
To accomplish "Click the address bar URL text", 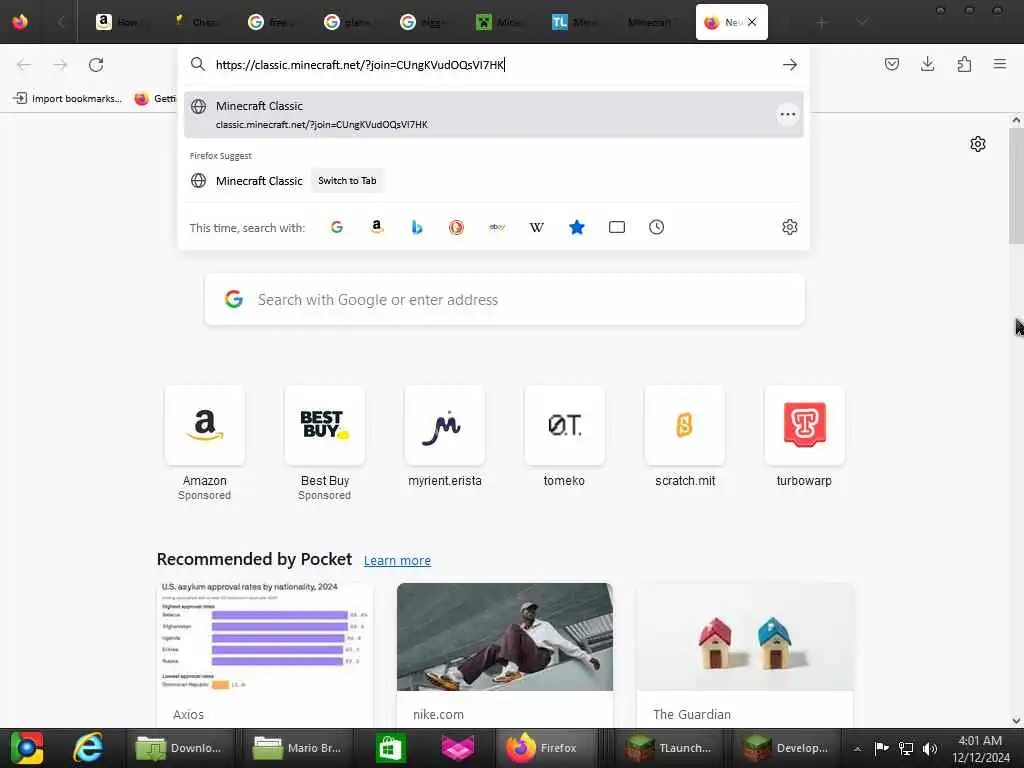I will click(x=360, y=65).
